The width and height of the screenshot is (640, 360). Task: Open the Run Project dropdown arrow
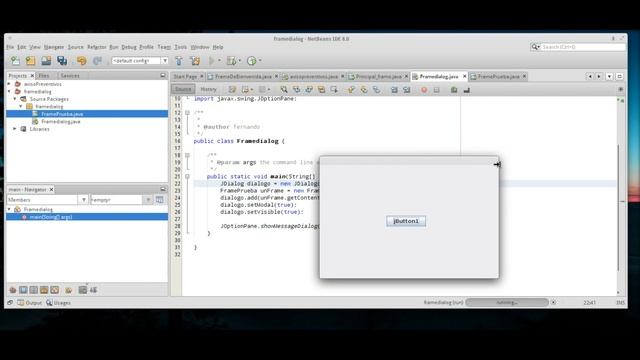point(219,61)
